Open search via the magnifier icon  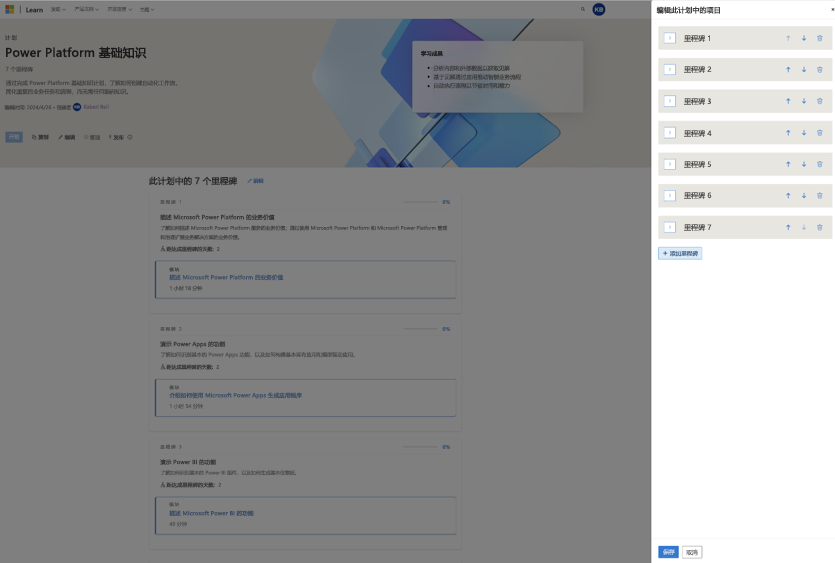[583, 9]
